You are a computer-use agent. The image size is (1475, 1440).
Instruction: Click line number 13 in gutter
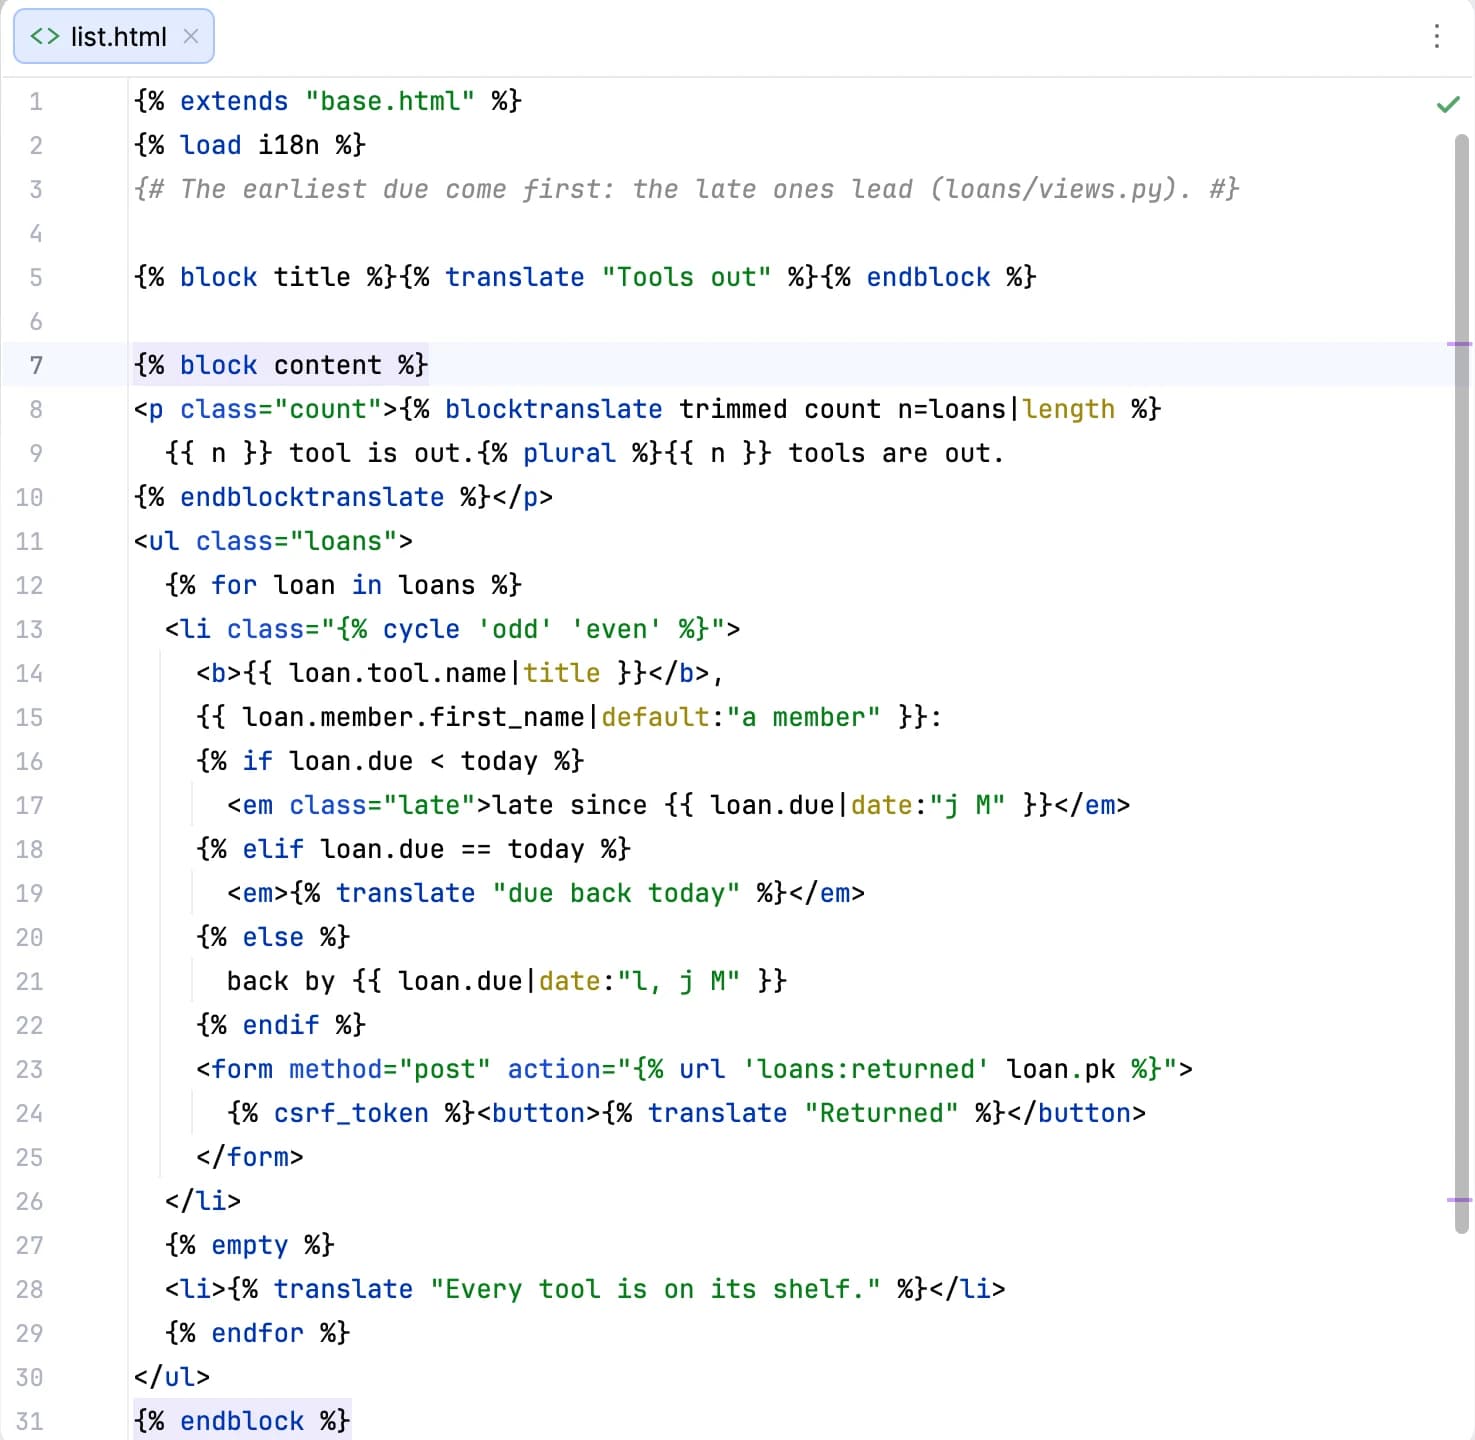pos(29,629)
